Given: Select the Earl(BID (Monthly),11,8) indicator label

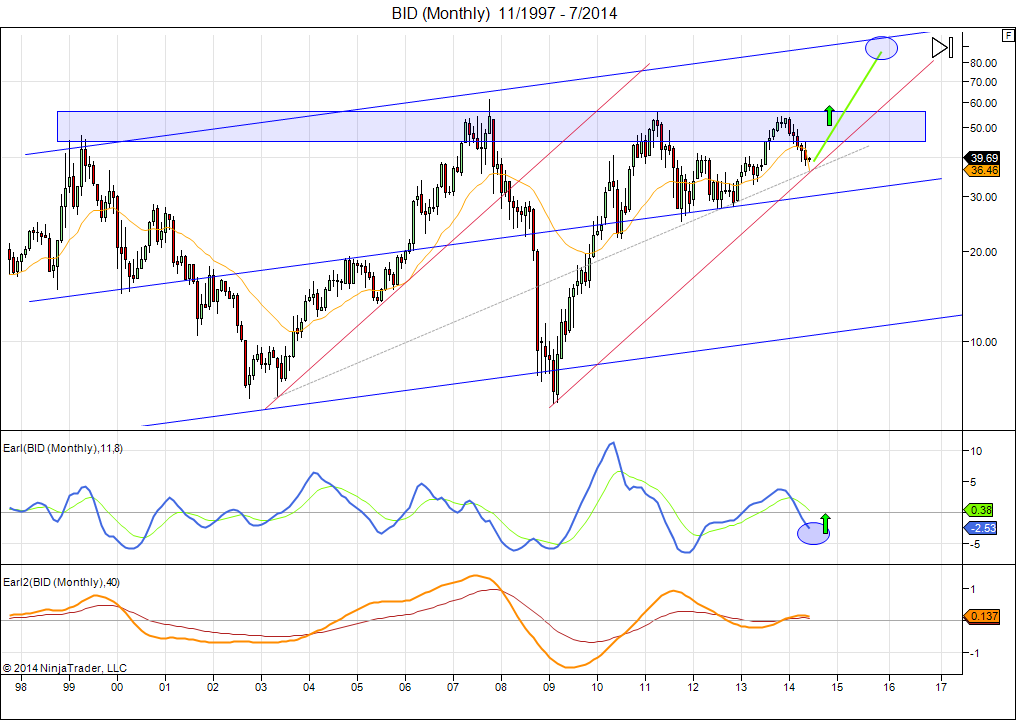Looking at the screenshot, I should (64, 448).
